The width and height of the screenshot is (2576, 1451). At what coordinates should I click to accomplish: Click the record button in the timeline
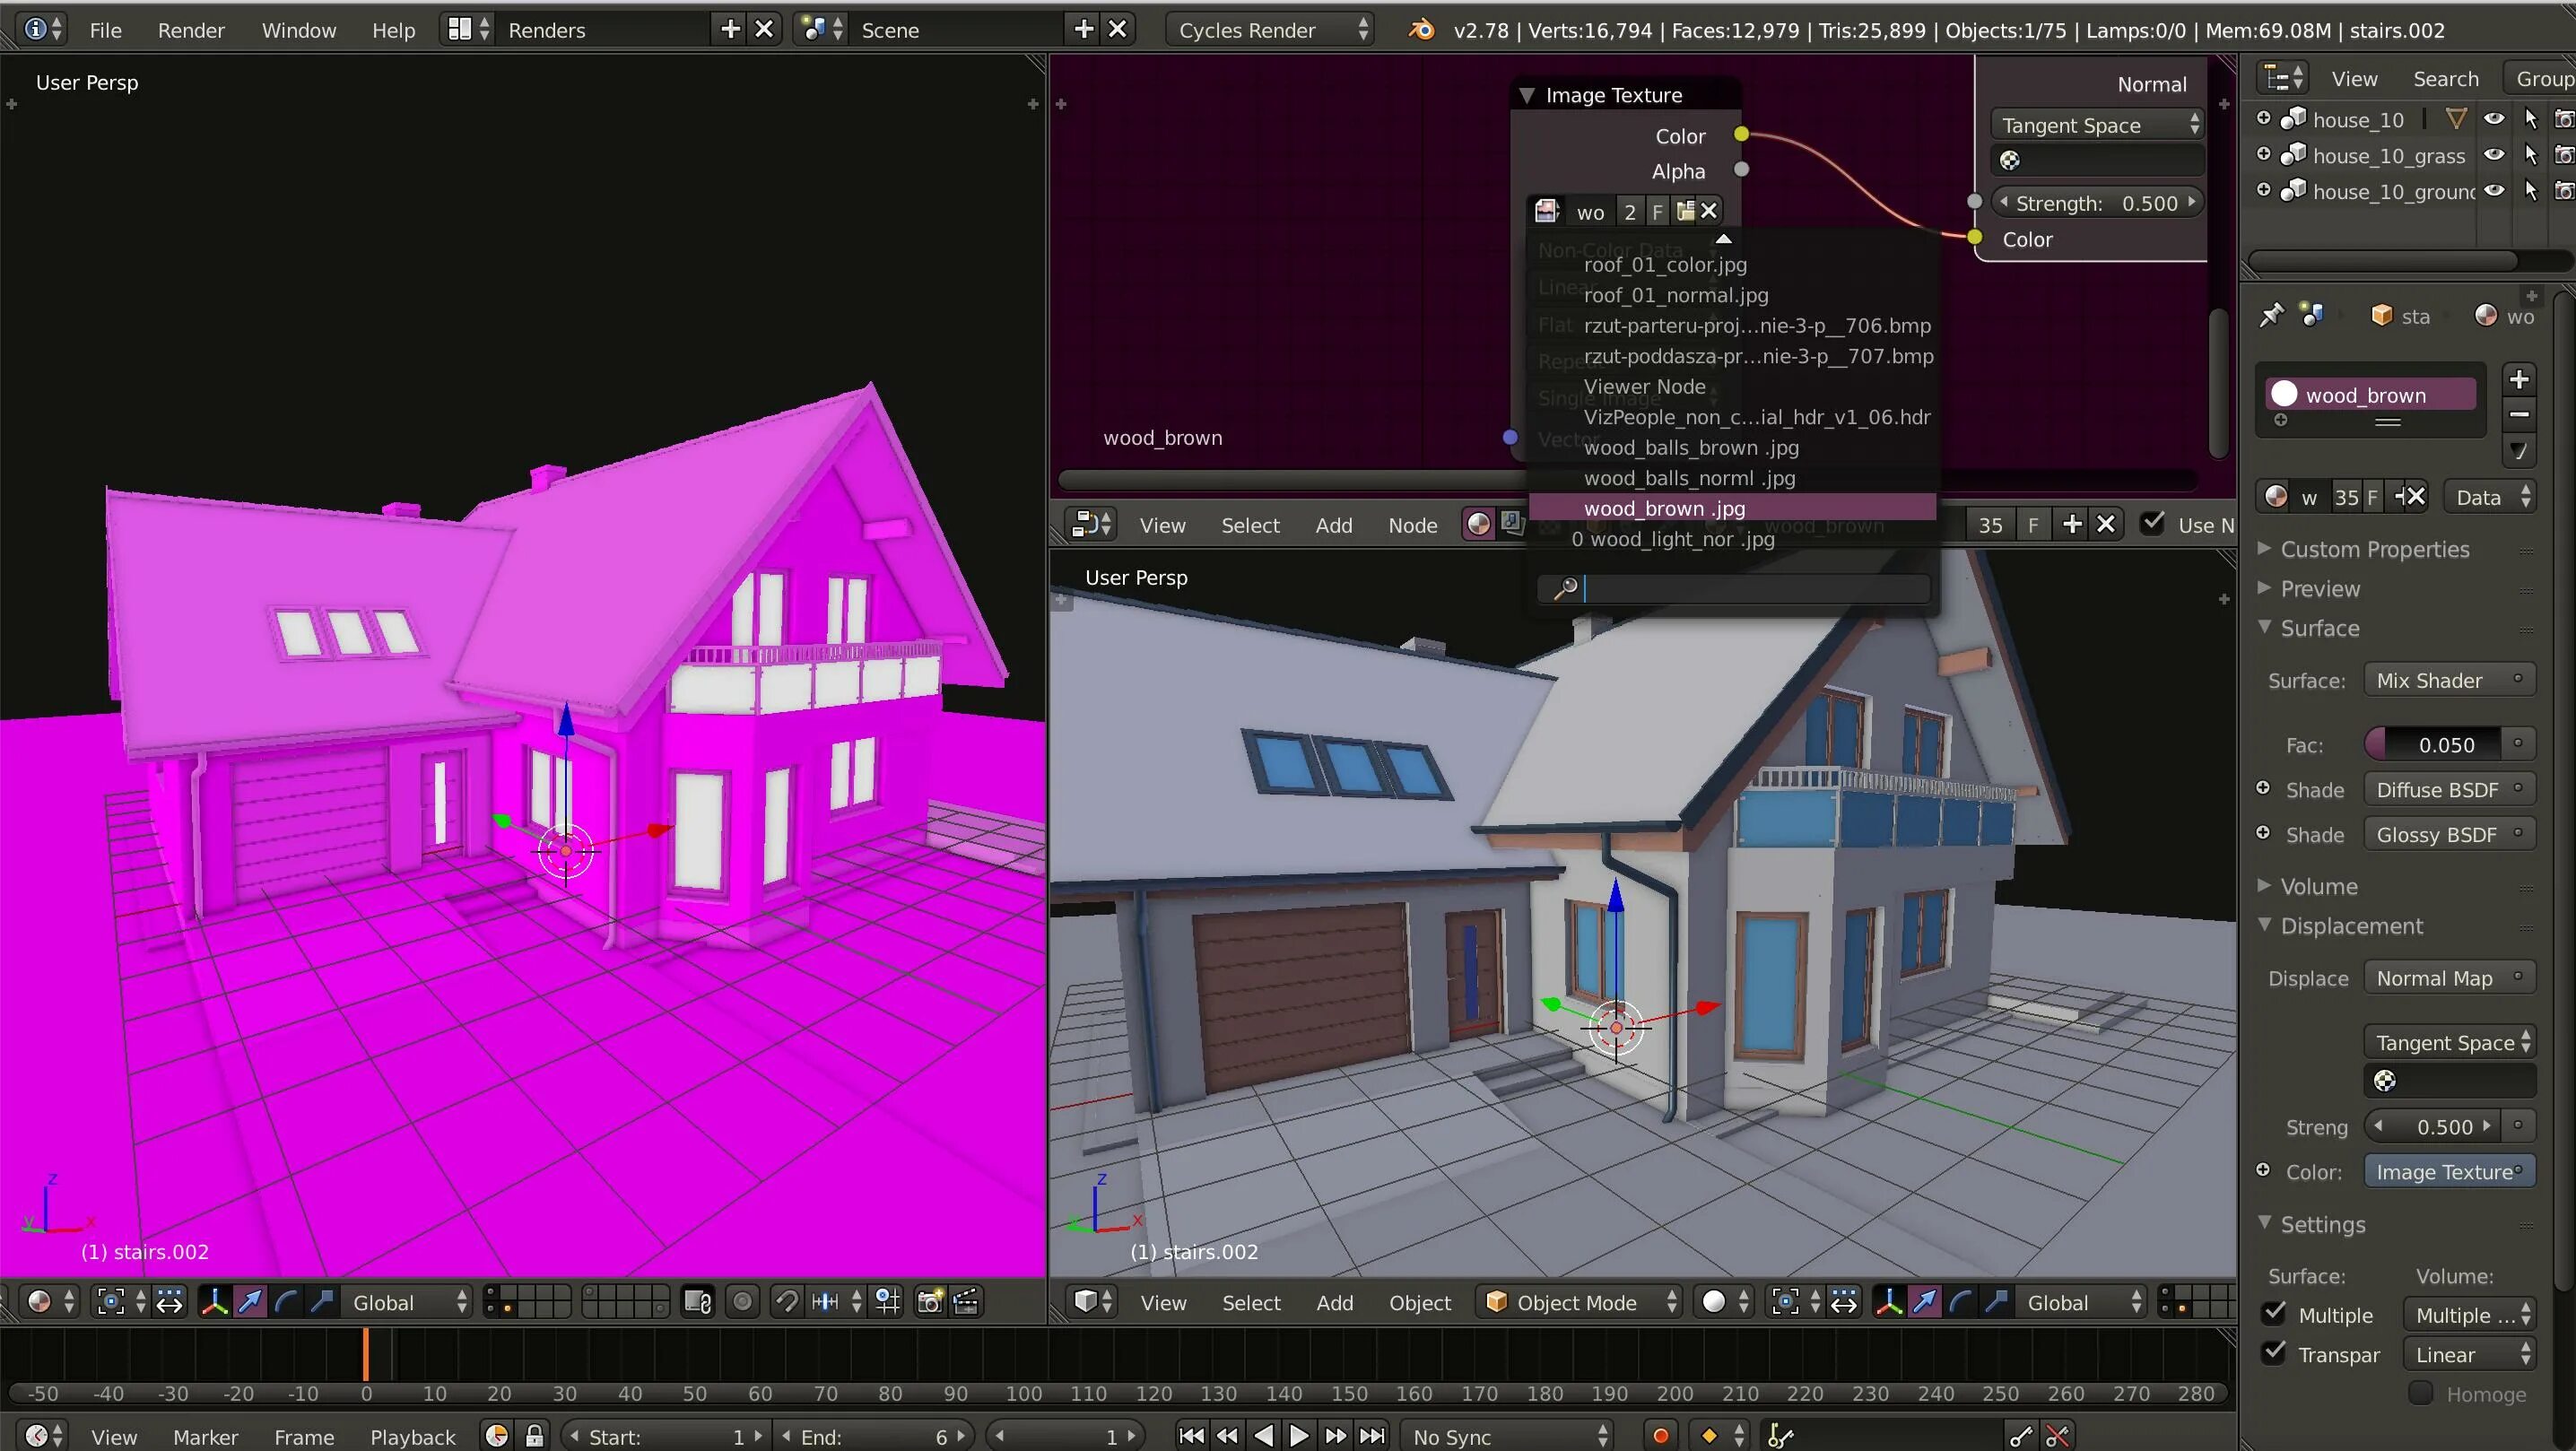[1660, 1436]
